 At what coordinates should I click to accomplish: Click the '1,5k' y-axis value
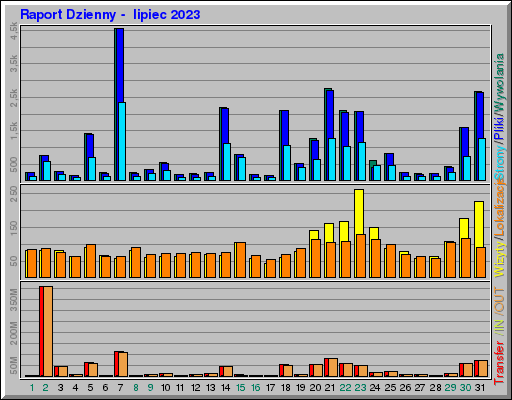tap(14, 130)
